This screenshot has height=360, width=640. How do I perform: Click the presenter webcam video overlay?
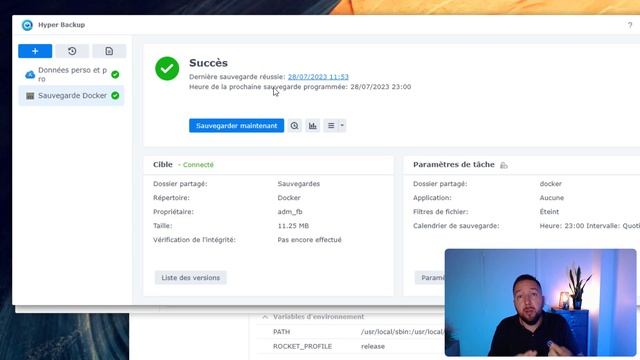point(540,302)
